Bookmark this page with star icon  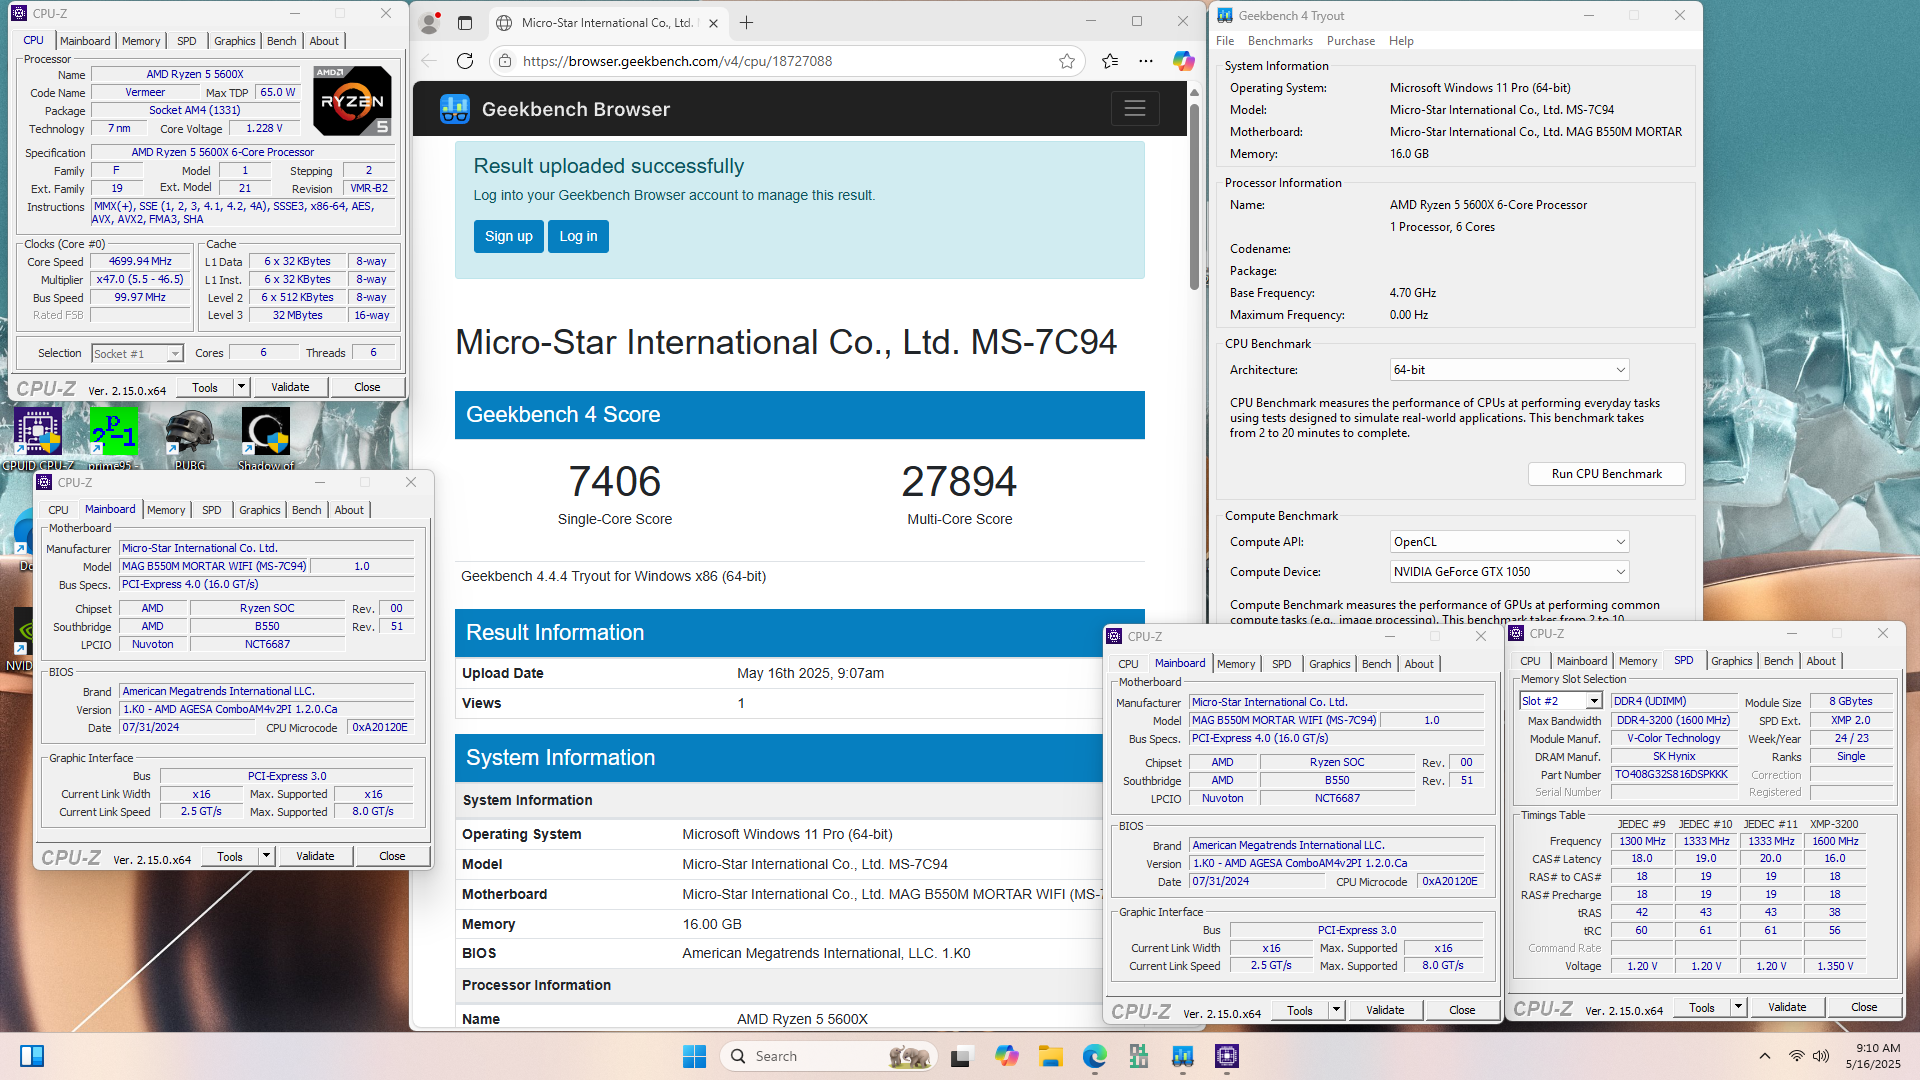1067,61
